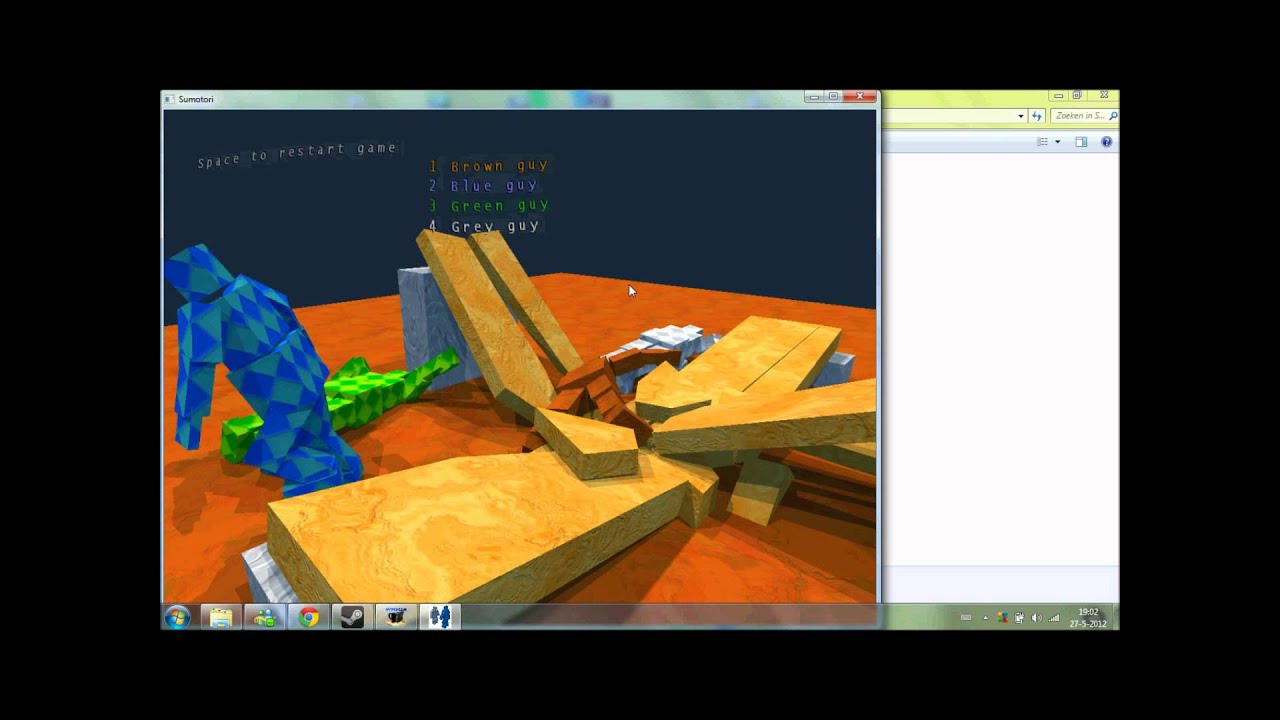Open the Action Center flag icon
The height and width of the screenshot is (720, 1280).
click(x=1003, y=618)
